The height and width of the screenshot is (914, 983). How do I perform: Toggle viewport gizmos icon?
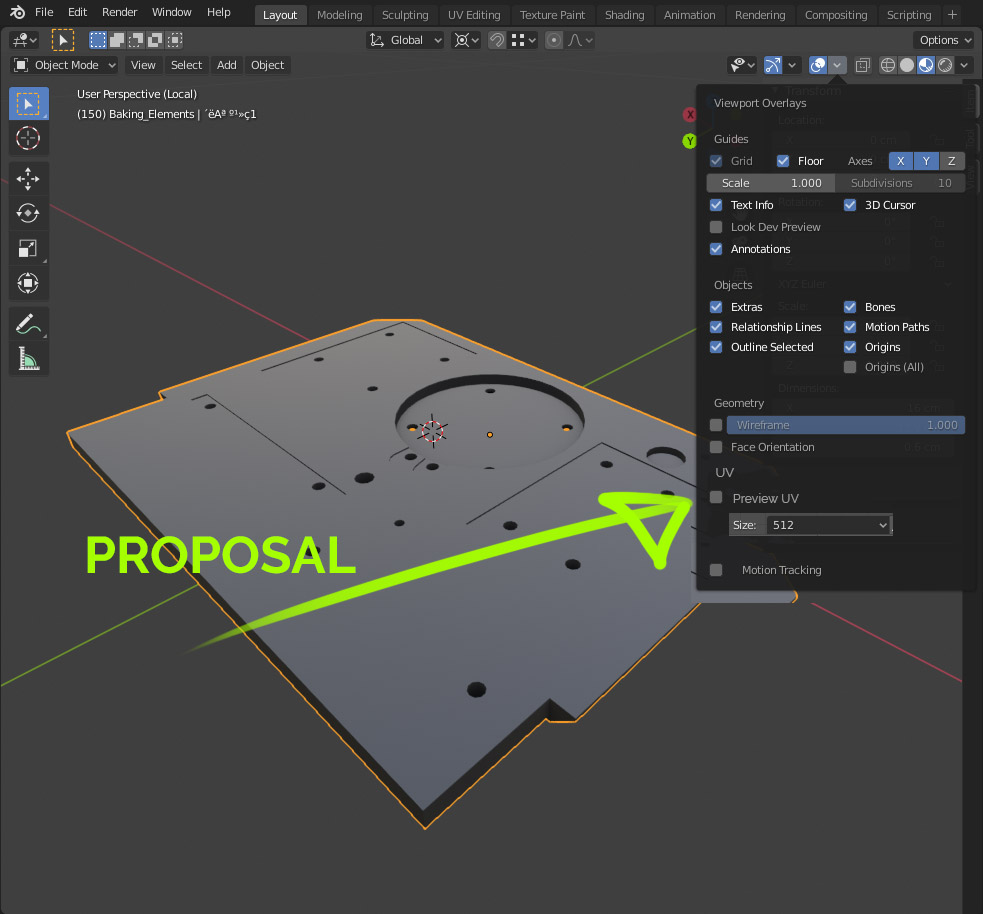pyautogui.click(x=773, y=65)
